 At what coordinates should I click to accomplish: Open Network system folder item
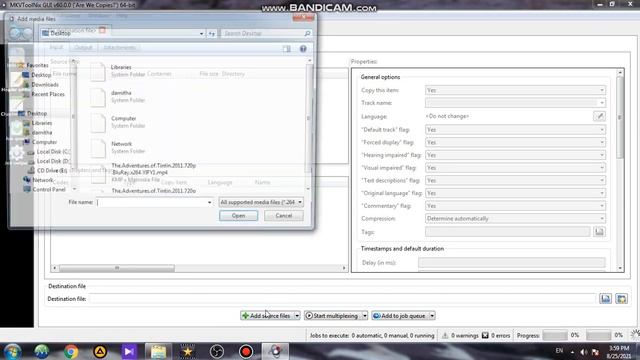(121, 147)
